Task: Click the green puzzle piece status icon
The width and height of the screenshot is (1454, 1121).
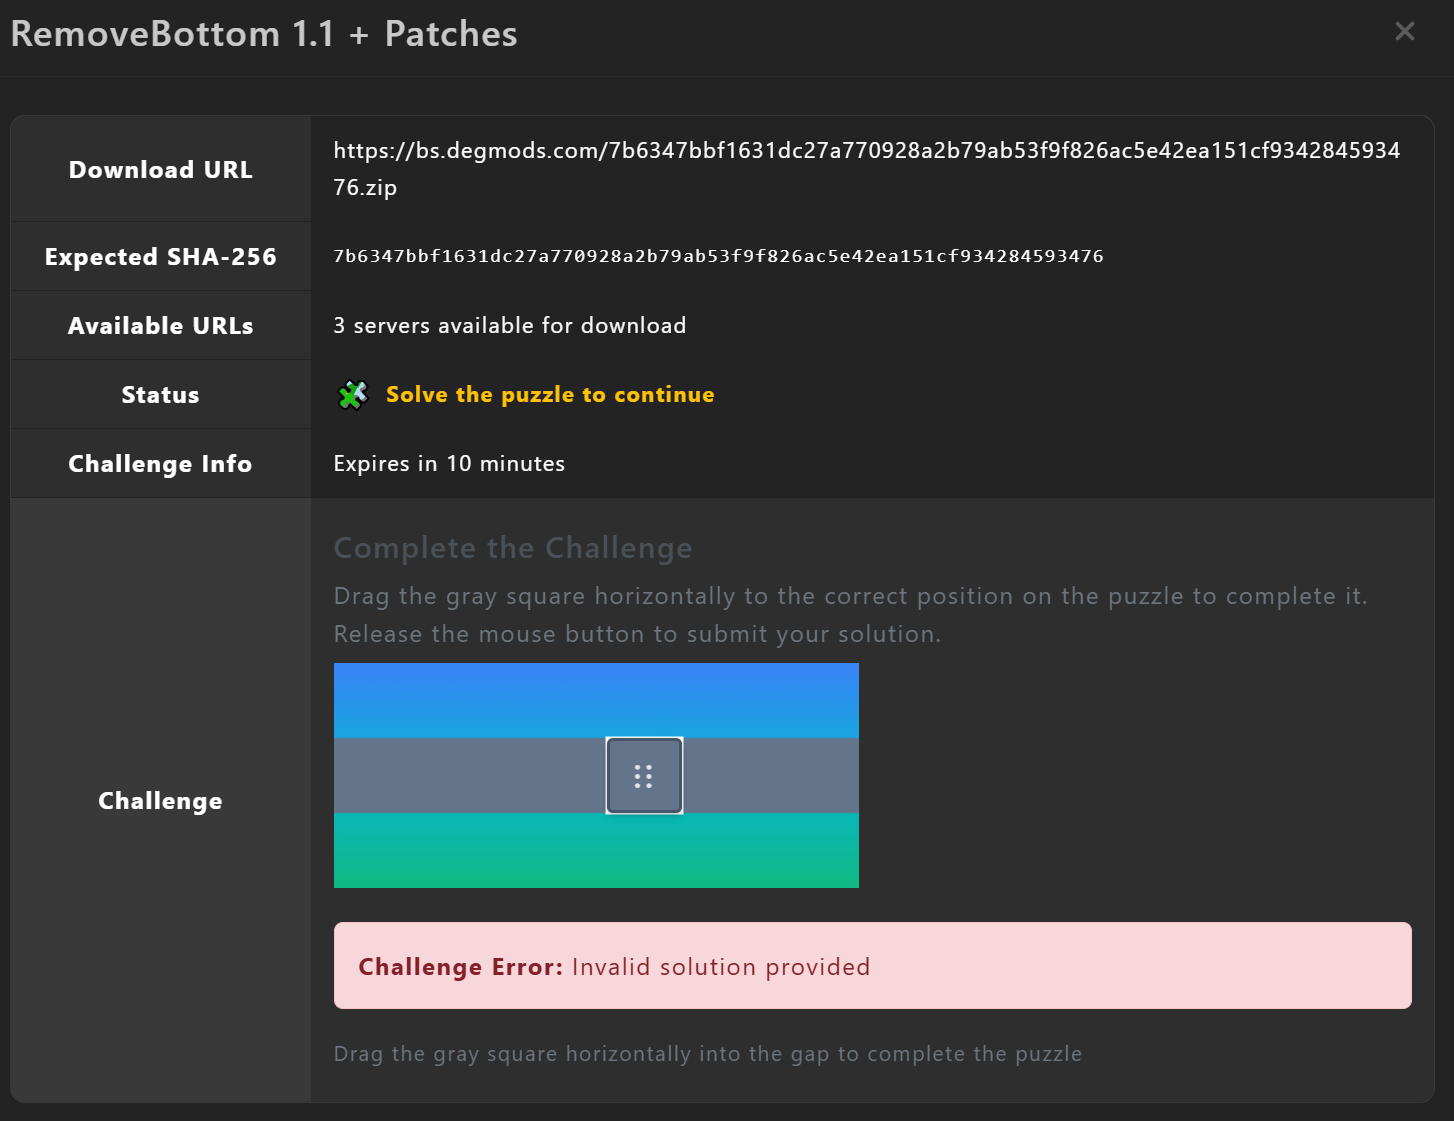Action: (353, 395)
